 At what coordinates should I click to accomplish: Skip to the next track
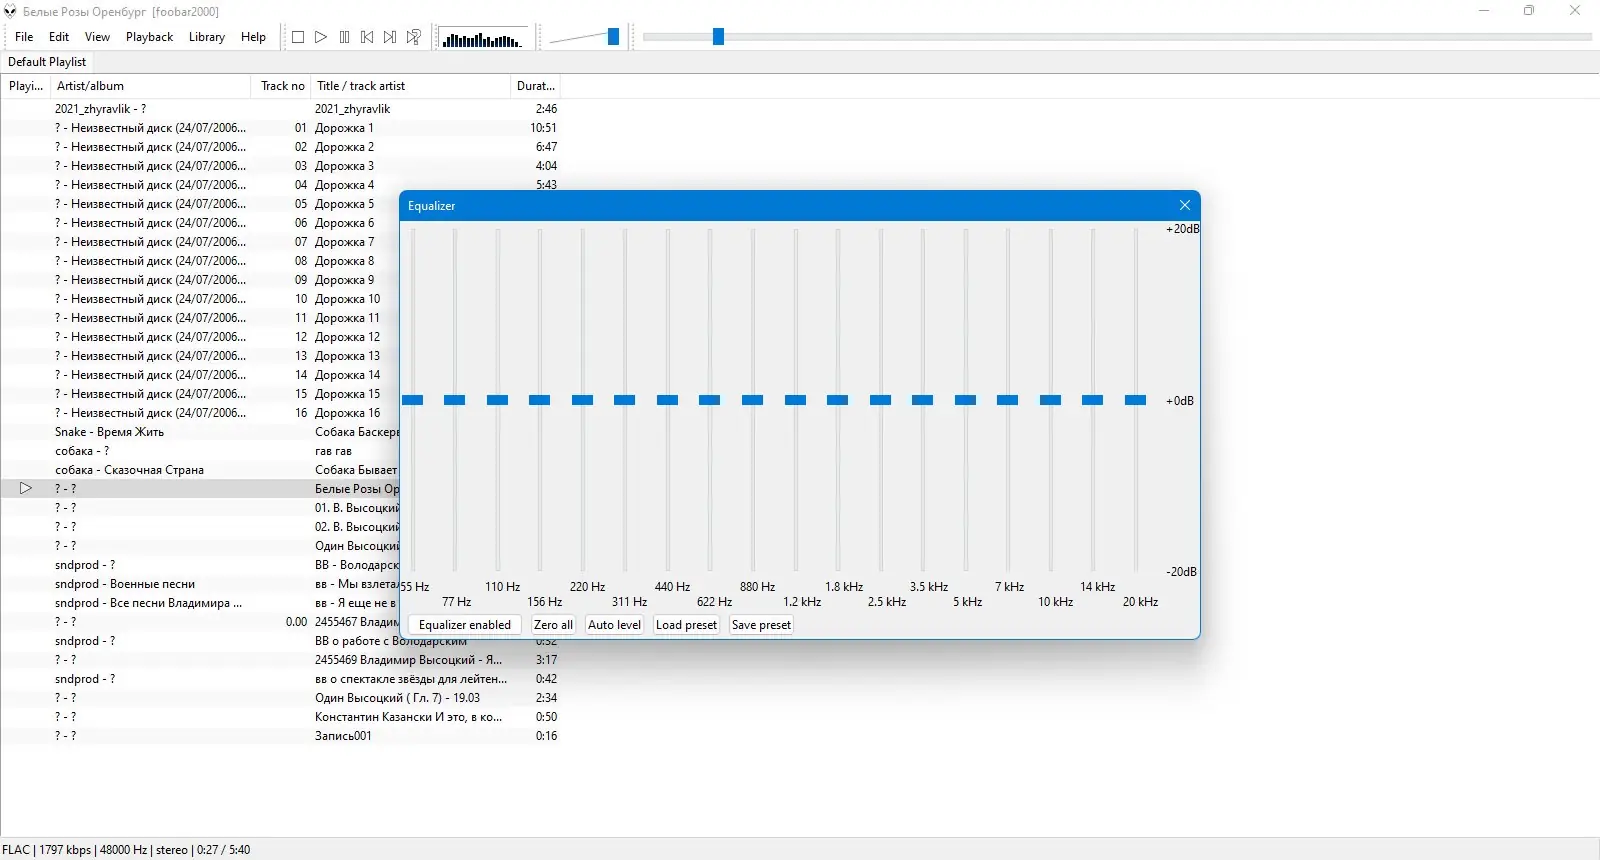(x=390, y=37)
